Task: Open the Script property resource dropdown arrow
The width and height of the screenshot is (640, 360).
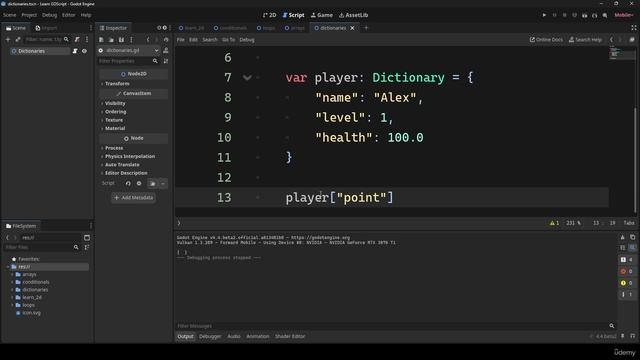Action: tap(163, 184)
